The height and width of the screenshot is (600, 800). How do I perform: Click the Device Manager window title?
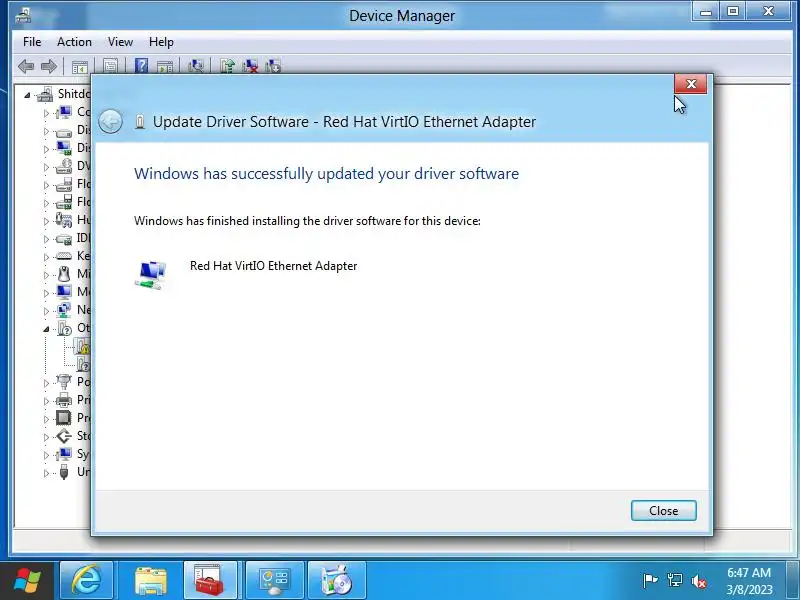[x=402, y=16]
